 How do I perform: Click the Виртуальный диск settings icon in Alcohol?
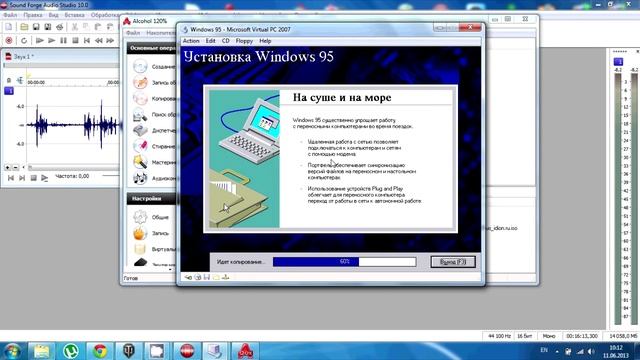coord(140,249)
